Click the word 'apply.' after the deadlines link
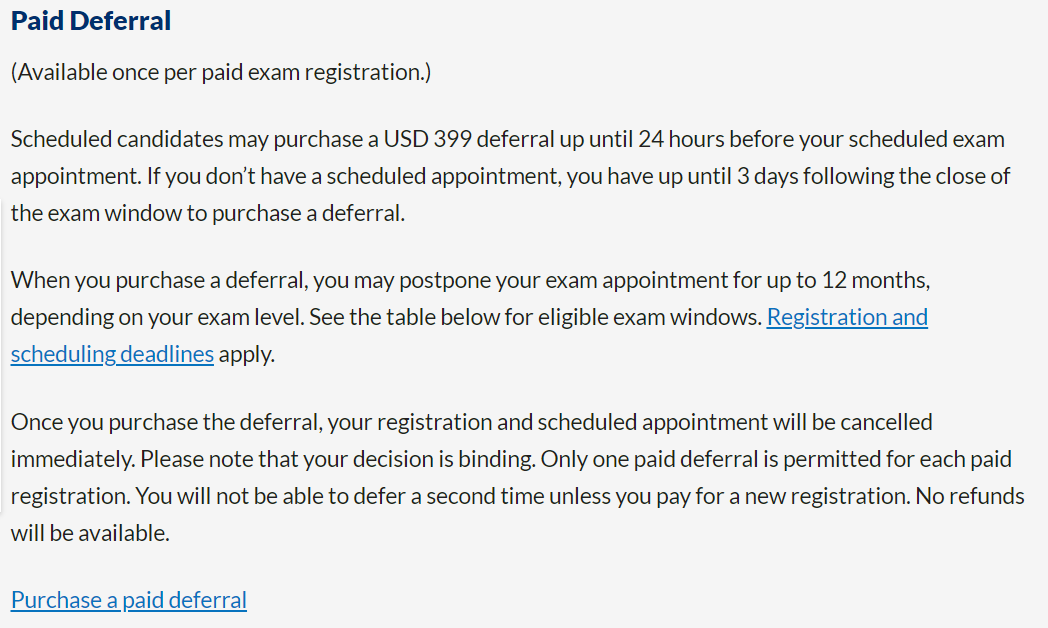Viewport: 1048px width, 628px height. (x=247, y=354)
